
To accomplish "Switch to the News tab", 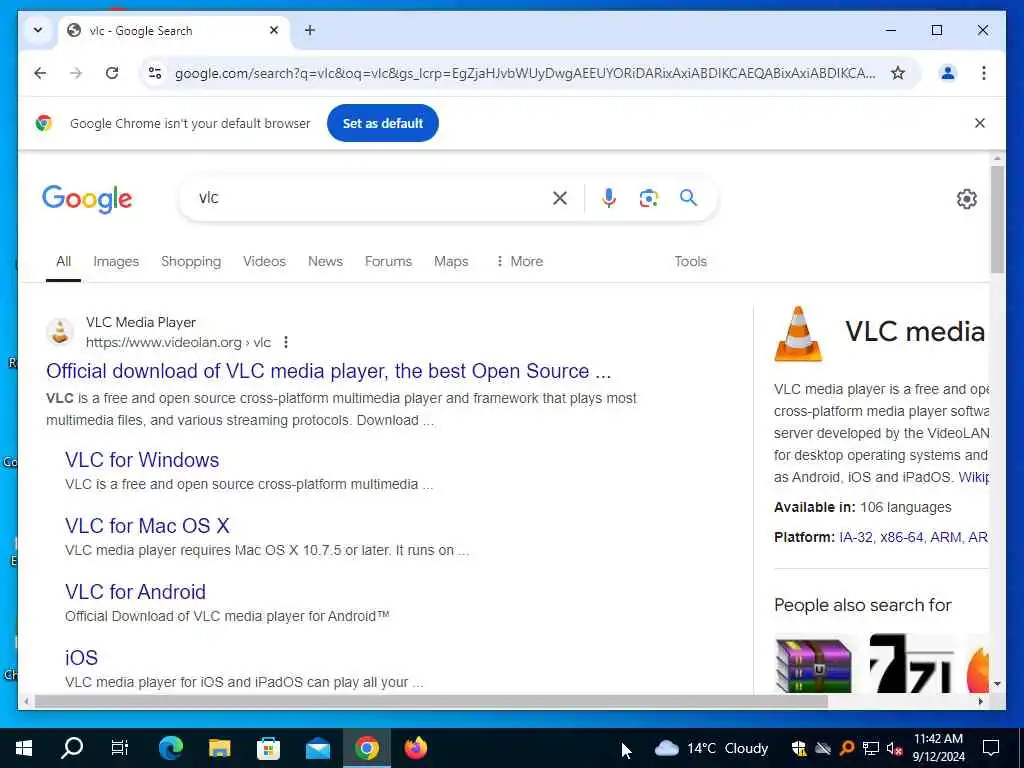I will click(325, 261).
